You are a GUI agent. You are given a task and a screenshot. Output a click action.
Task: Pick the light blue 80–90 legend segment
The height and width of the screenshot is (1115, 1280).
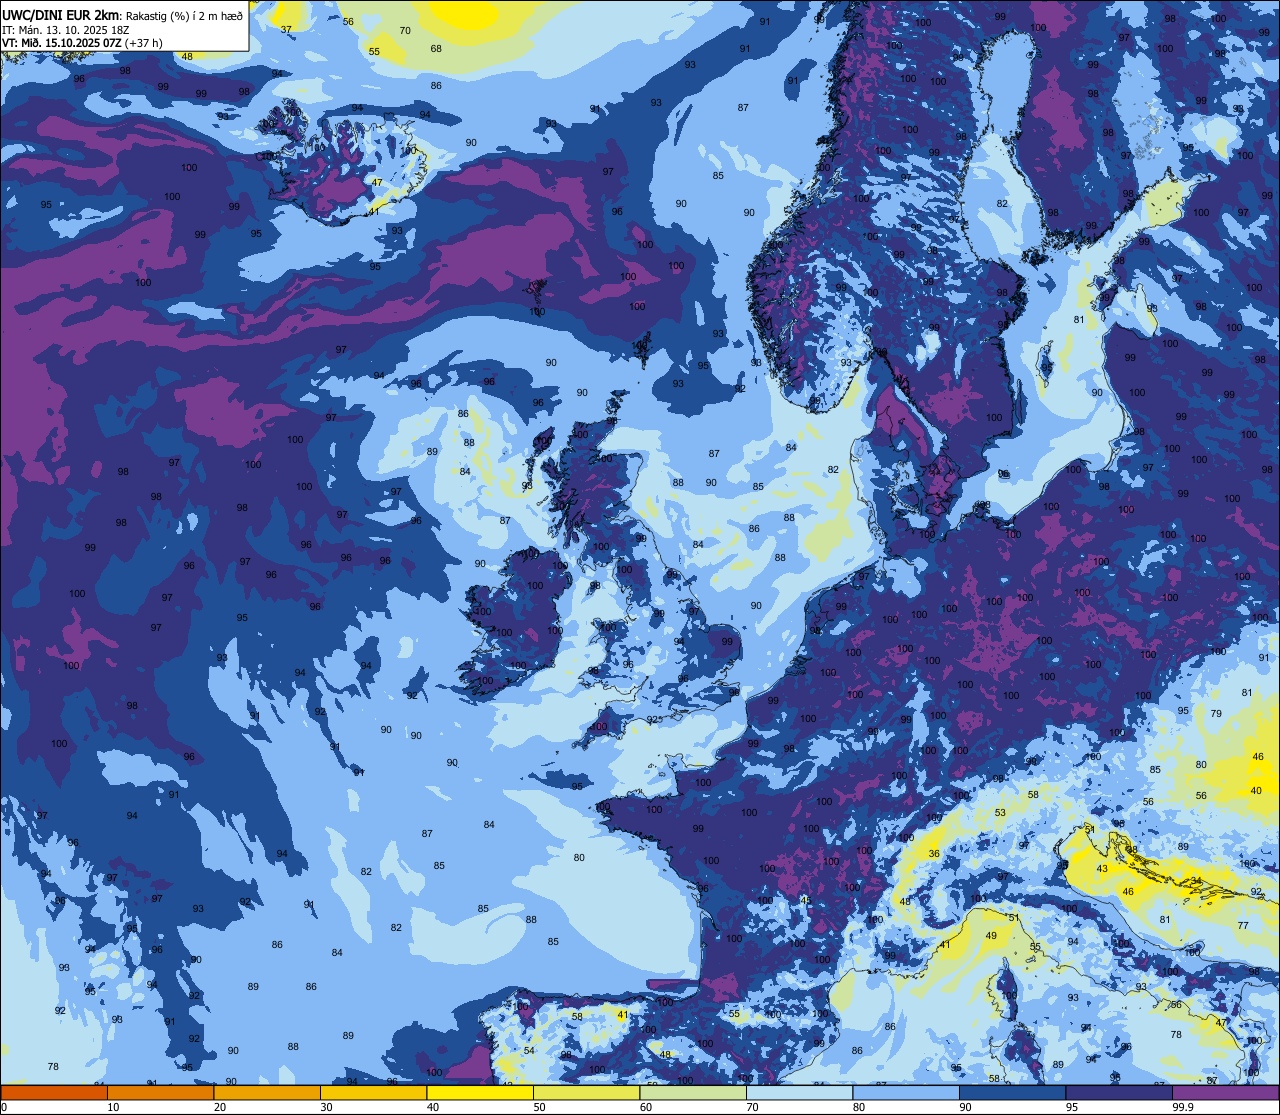pos(906,1092)
